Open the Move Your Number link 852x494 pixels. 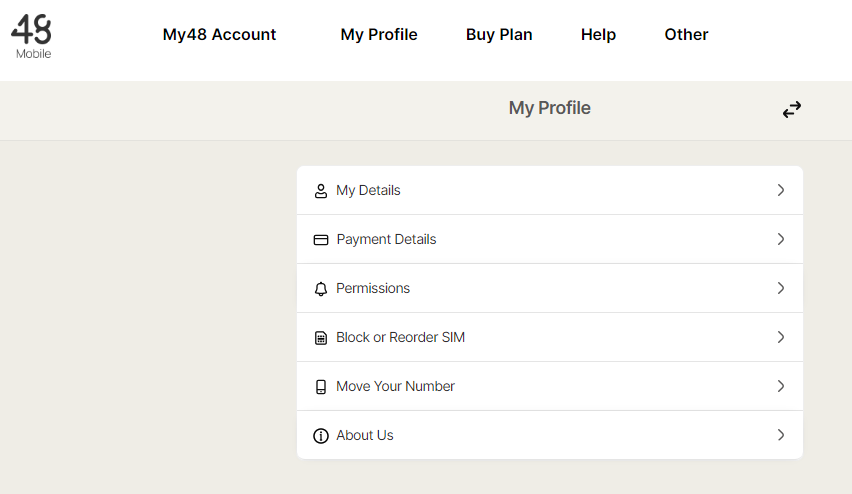coord(395,386)
